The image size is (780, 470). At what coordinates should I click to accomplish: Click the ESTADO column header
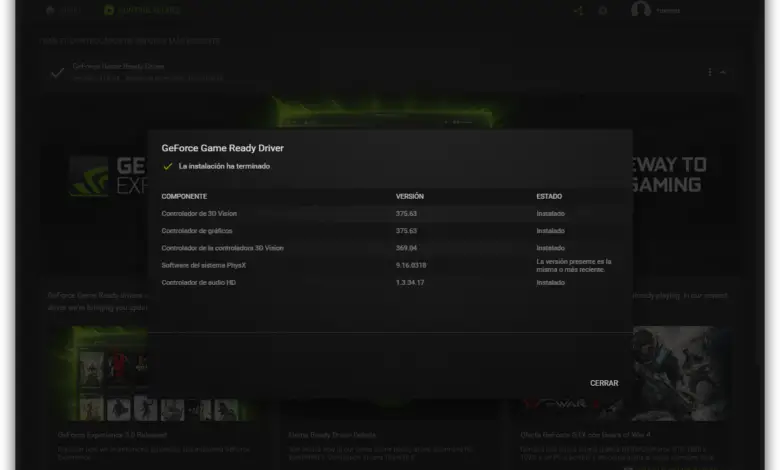tap(549, 196)
